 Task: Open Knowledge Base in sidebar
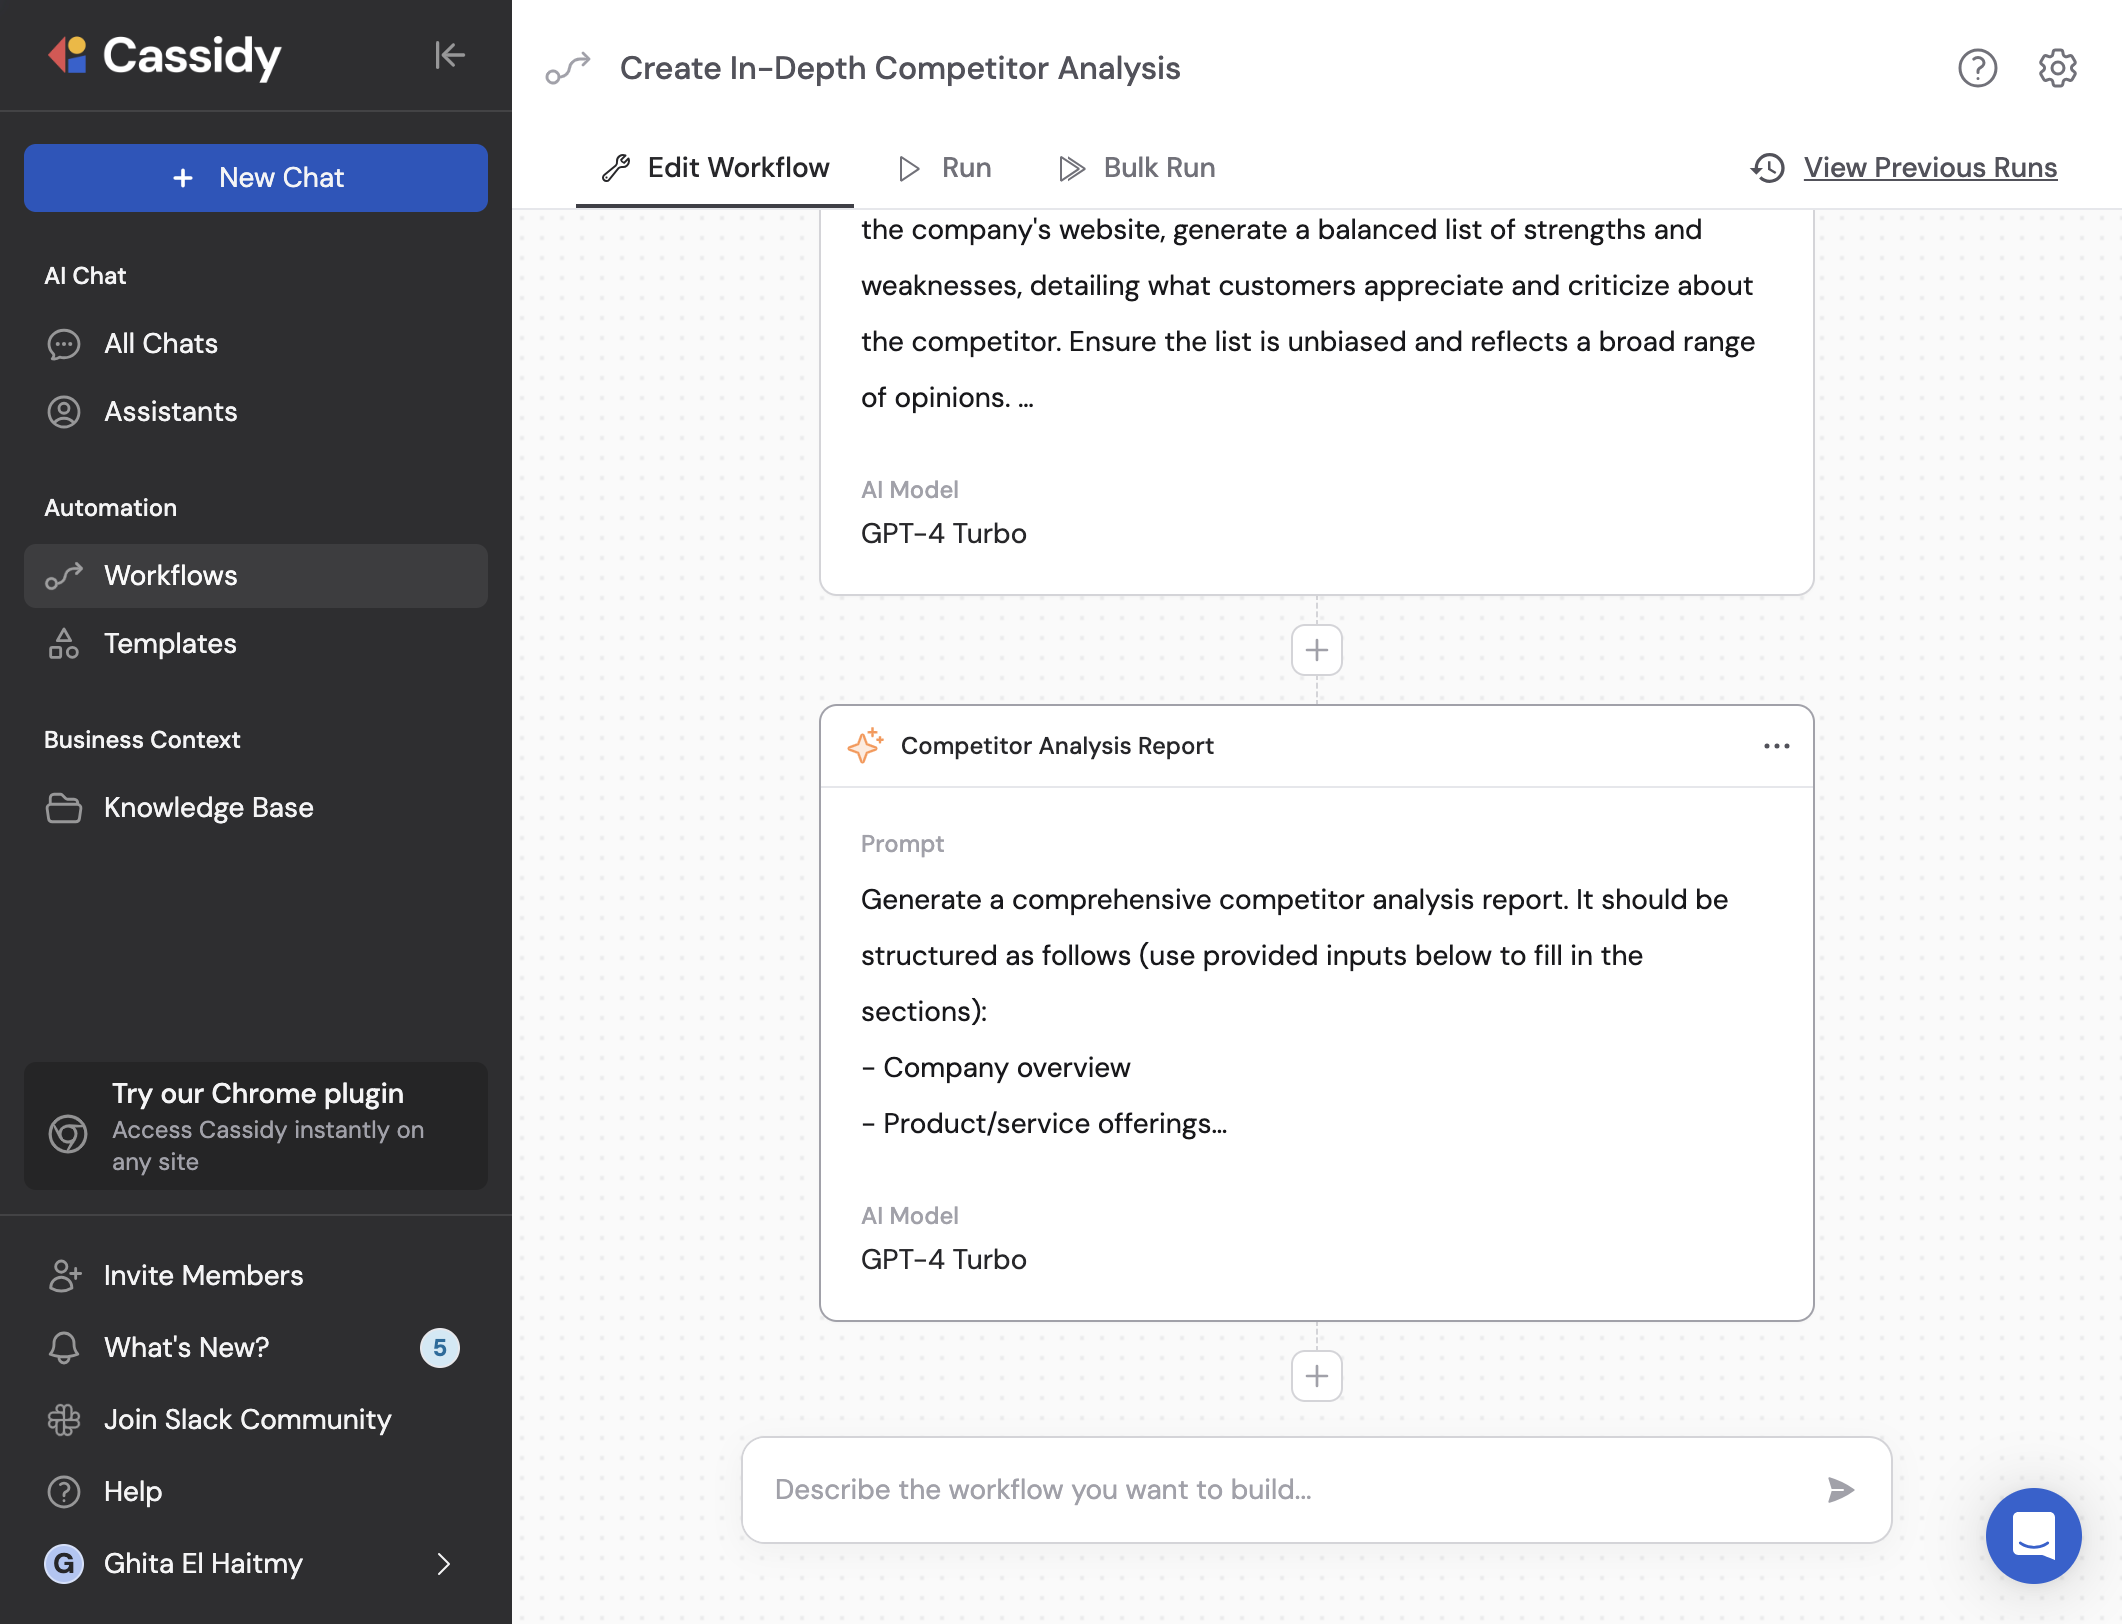point(256,807)
